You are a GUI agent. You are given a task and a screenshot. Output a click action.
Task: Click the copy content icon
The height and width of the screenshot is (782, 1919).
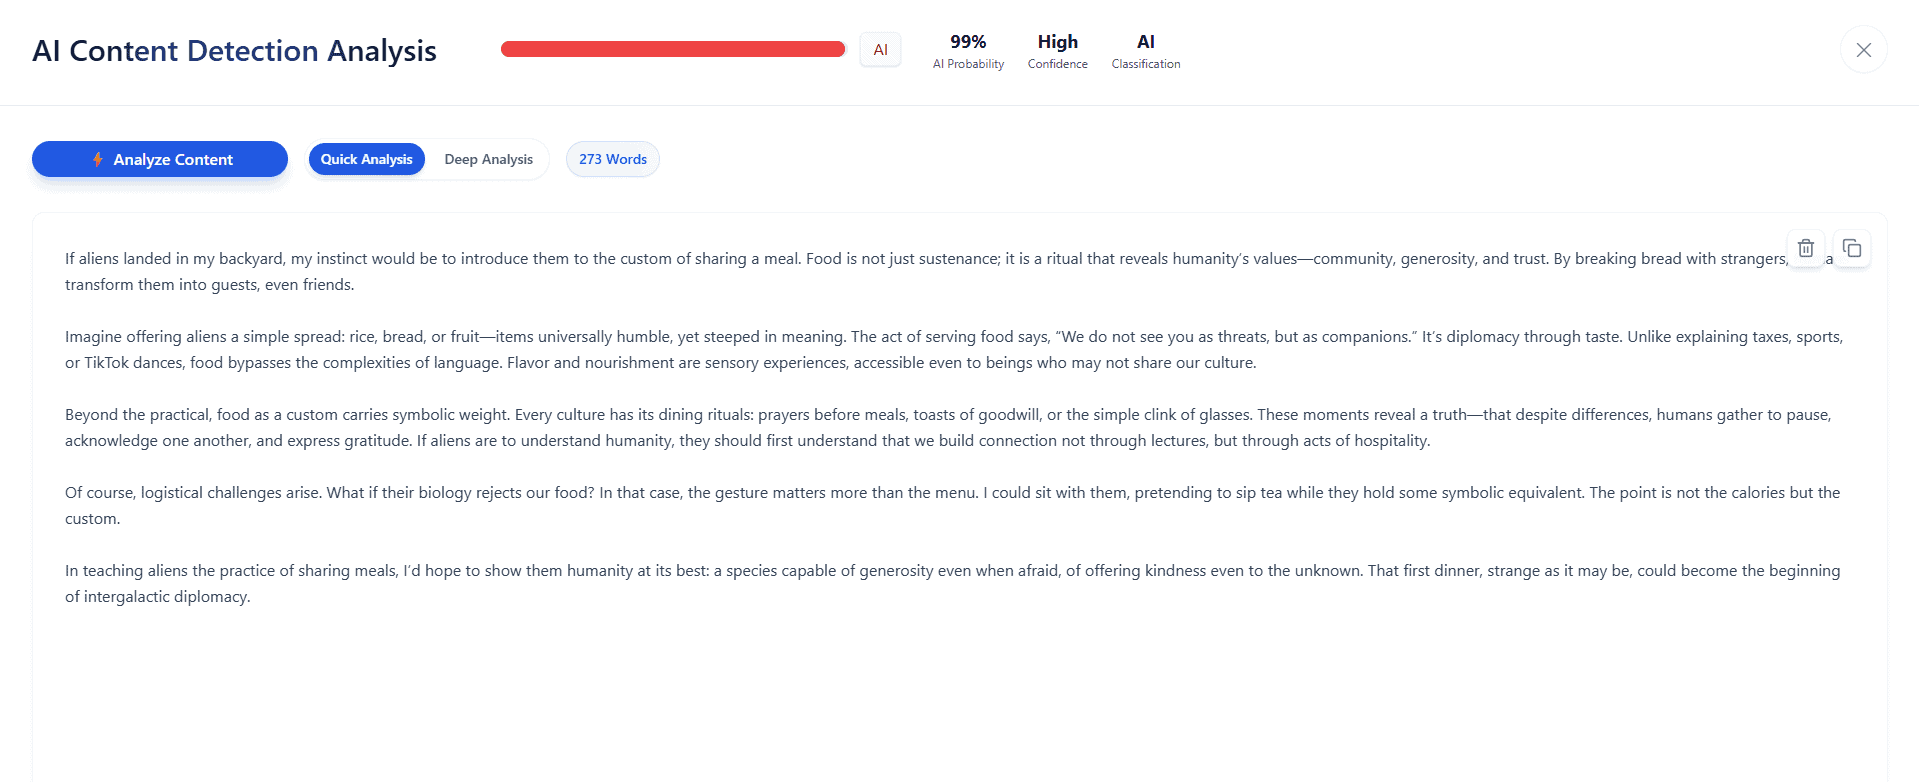pos(1852,248)
